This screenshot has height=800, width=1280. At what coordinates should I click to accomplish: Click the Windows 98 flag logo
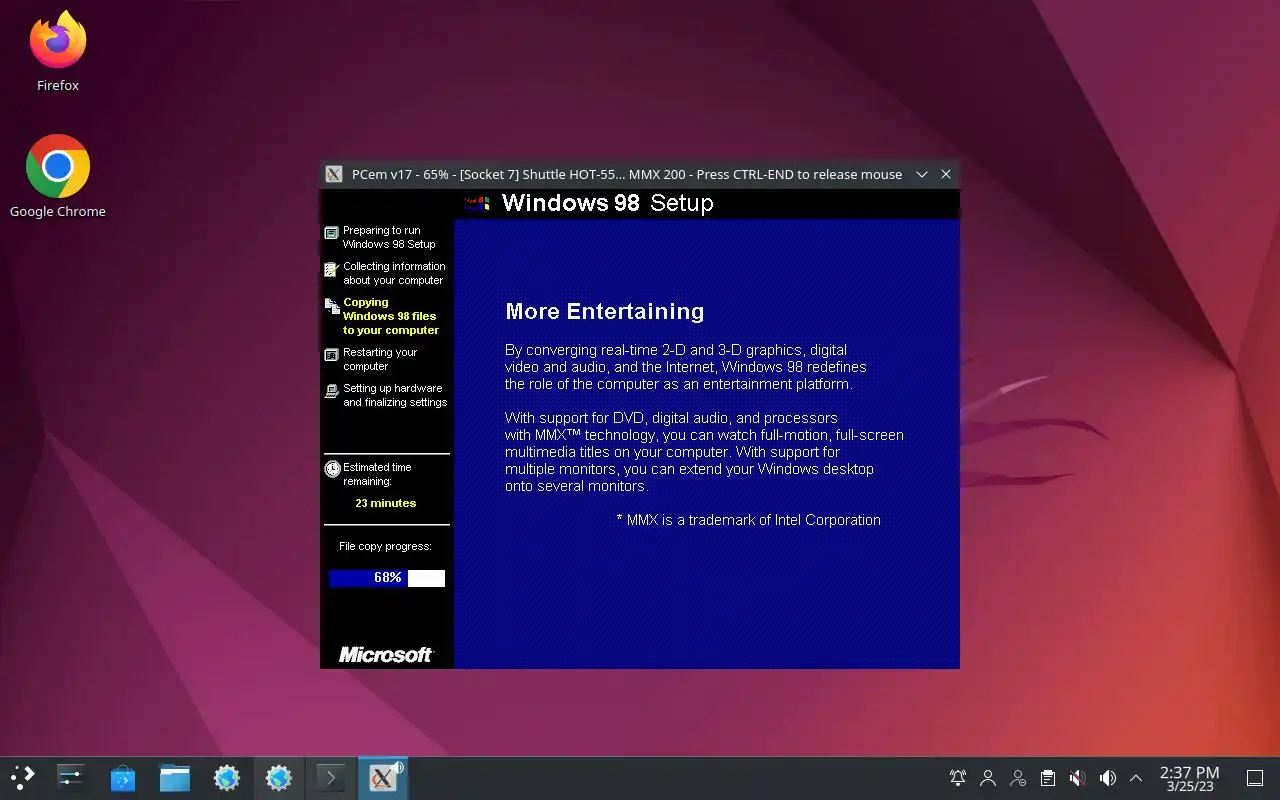[x=478, y=203]
